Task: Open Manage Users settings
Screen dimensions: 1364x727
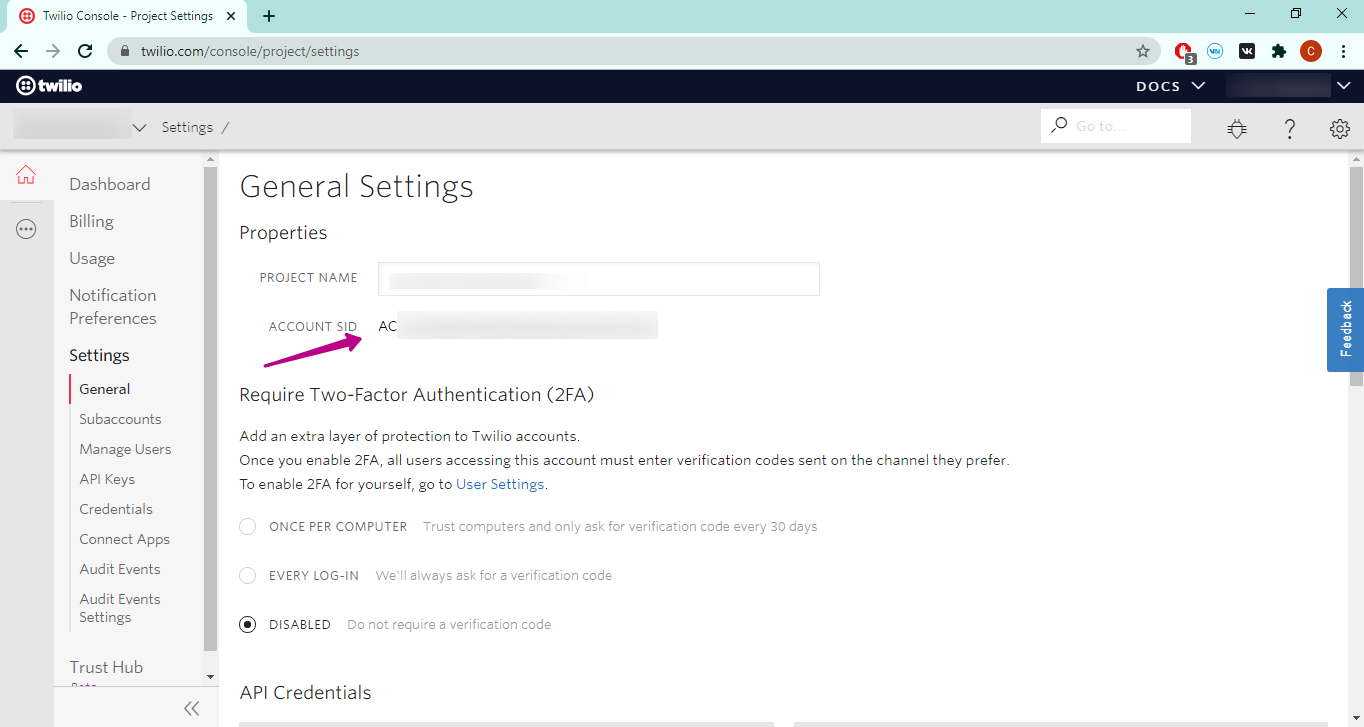Action: (125, 449)
